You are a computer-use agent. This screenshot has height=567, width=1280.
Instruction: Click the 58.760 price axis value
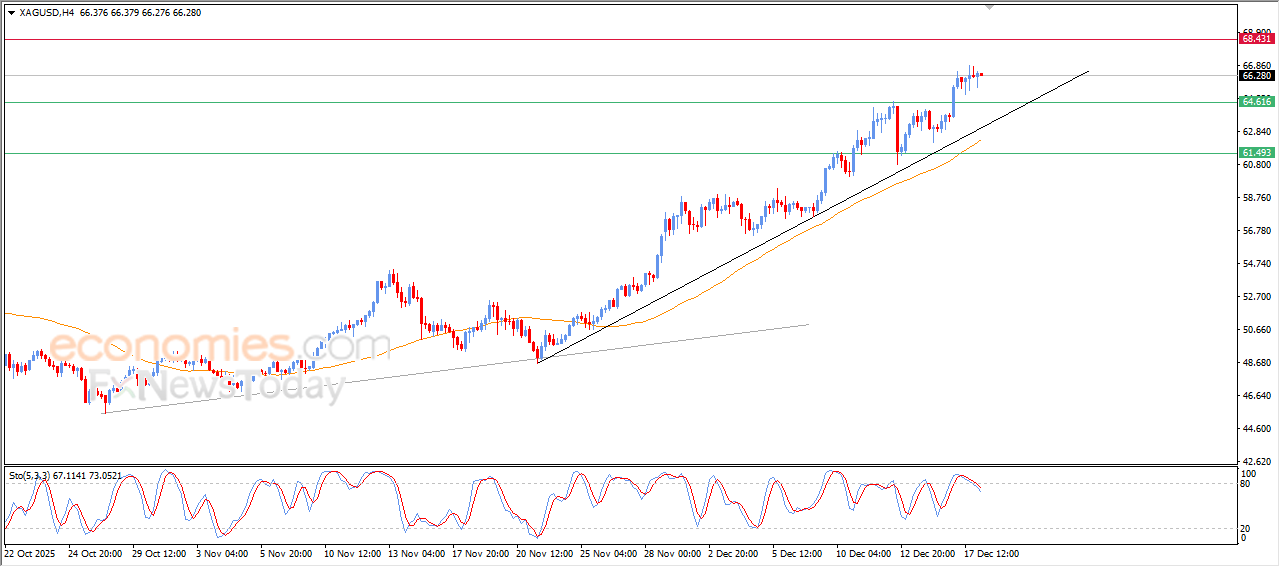click(1256, 197)
